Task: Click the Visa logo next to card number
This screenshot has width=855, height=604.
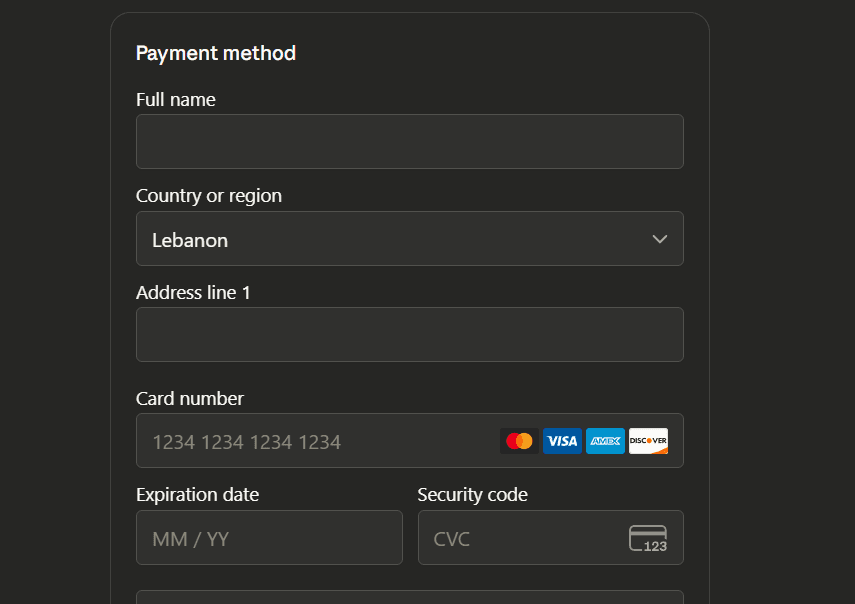Action: coord(562,440)
